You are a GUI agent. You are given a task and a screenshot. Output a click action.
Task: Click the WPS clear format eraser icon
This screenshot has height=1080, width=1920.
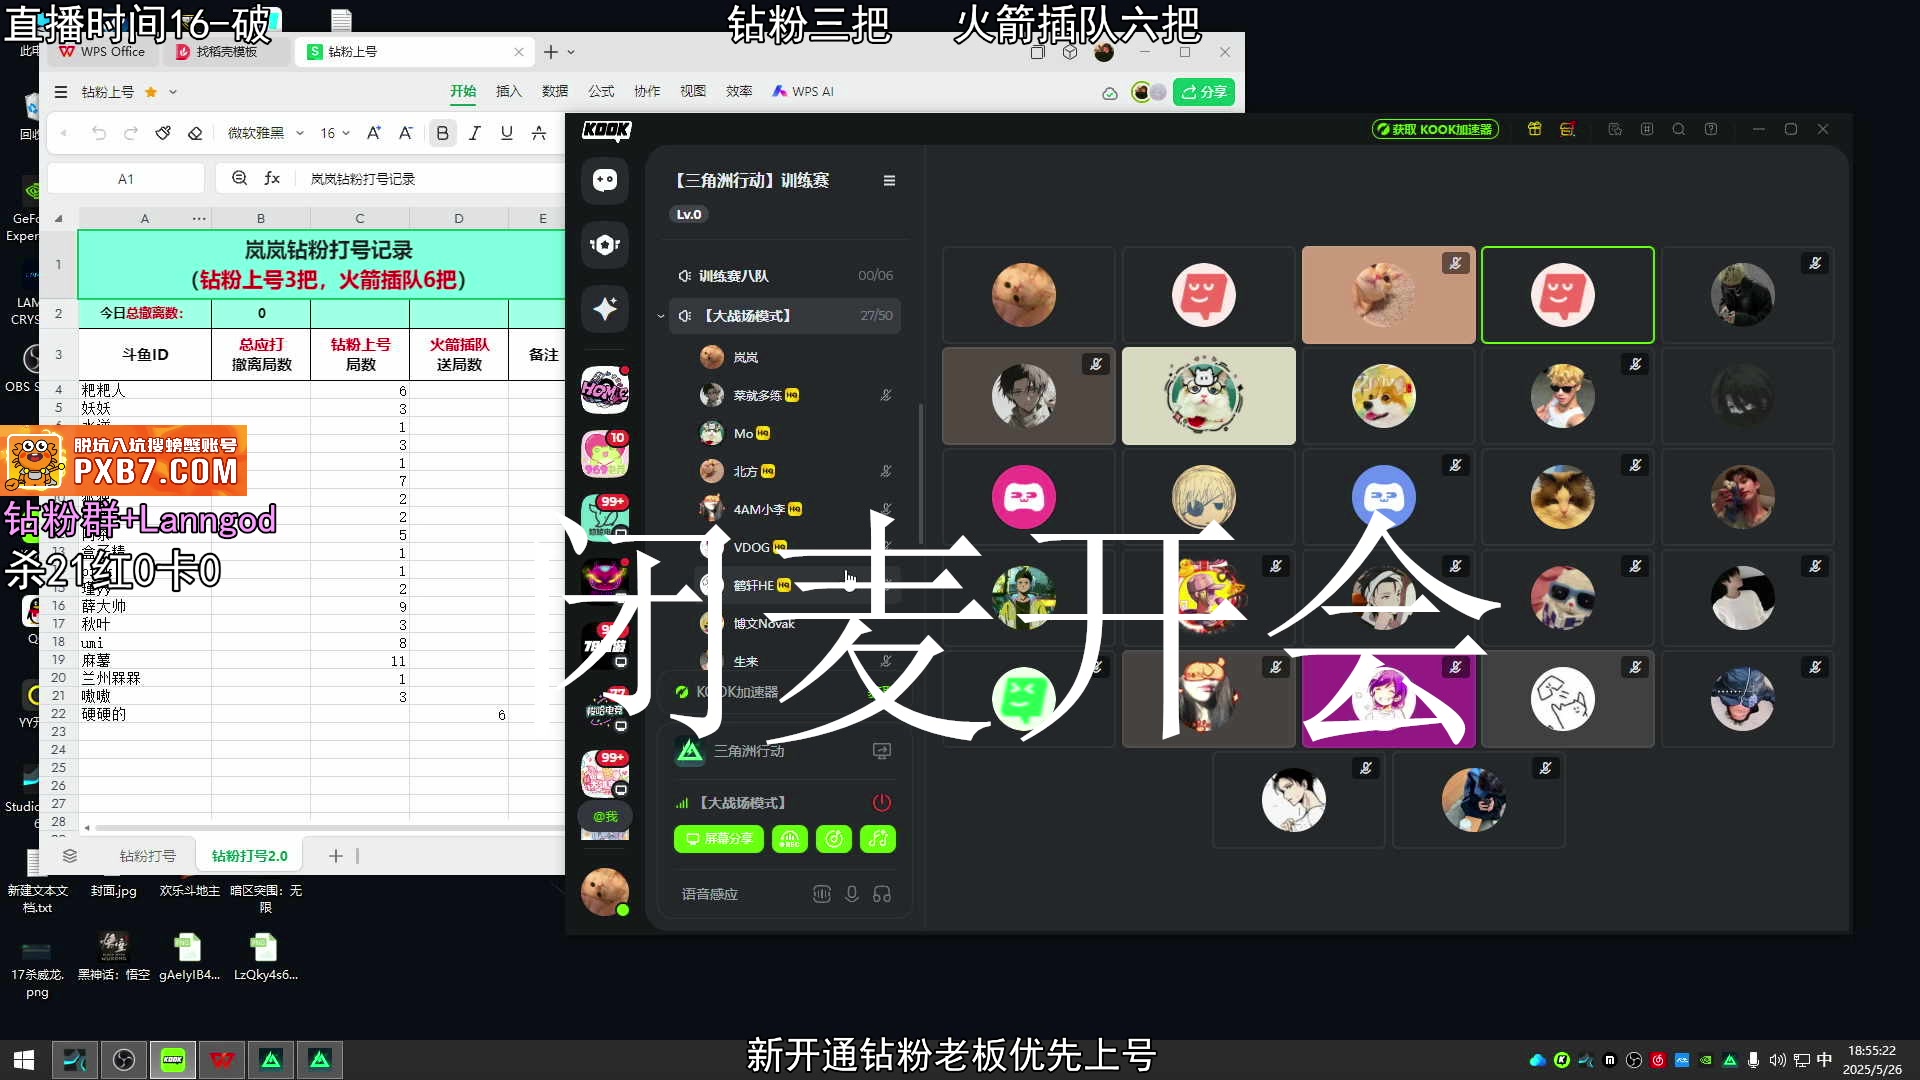(195, 133)
